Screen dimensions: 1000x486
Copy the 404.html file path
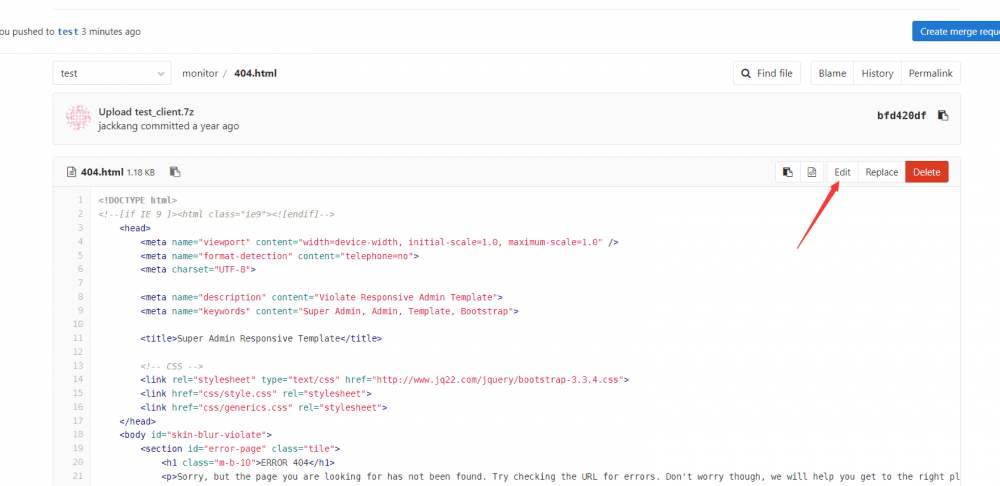(175, 172)
